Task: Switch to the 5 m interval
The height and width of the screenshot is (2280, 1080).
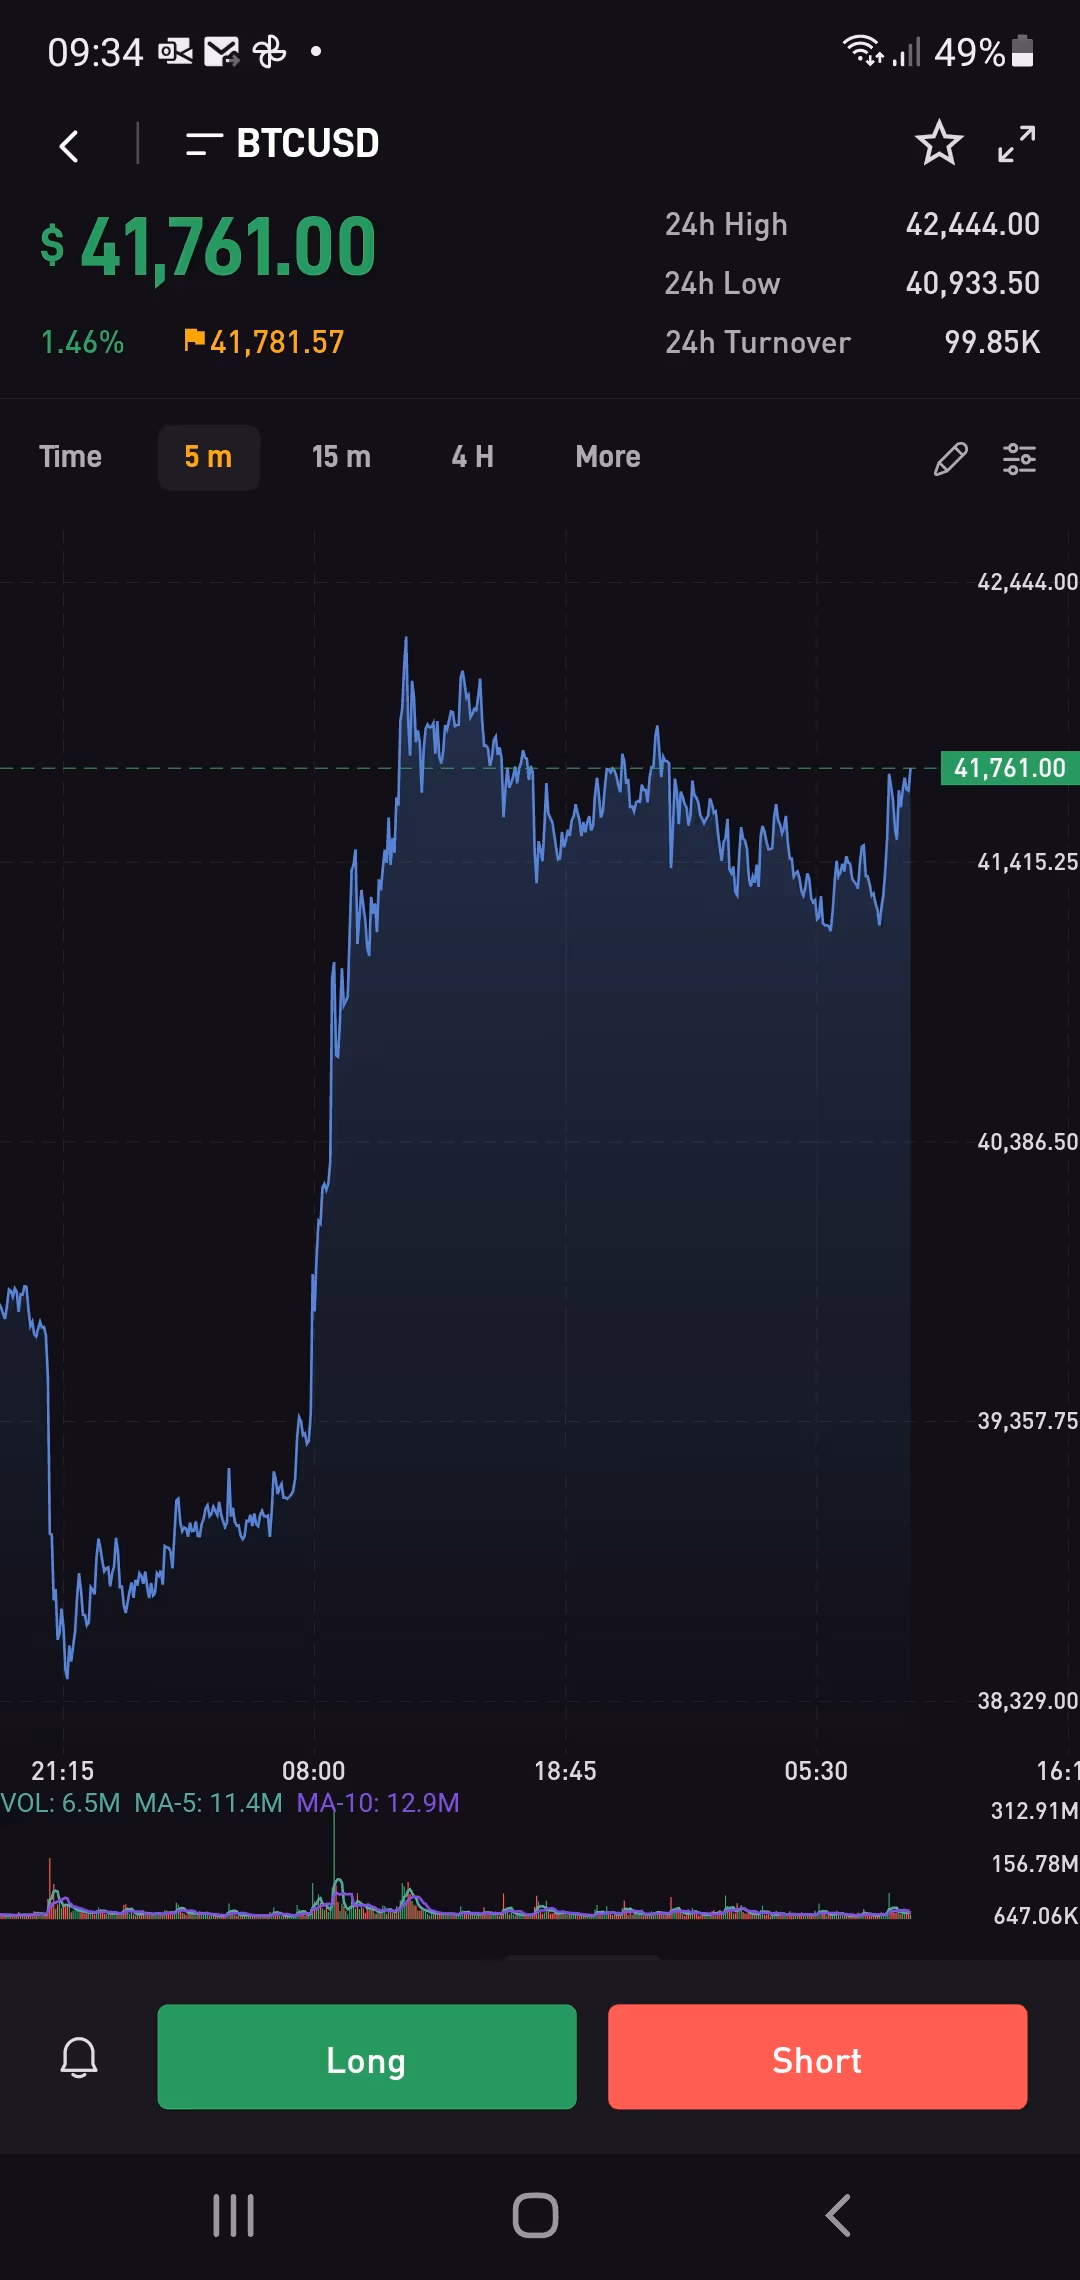Action: [x=208, y=457]
